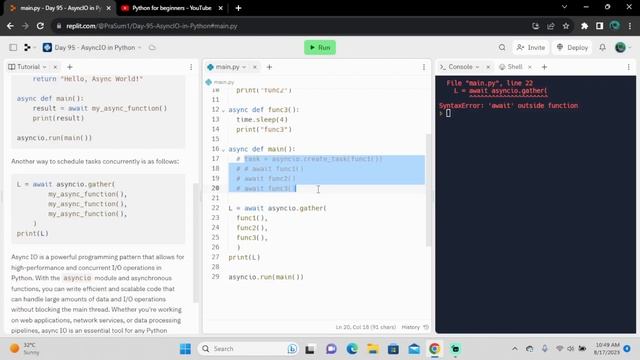
Task: Click the Deploy button
Action: [572, 47]
